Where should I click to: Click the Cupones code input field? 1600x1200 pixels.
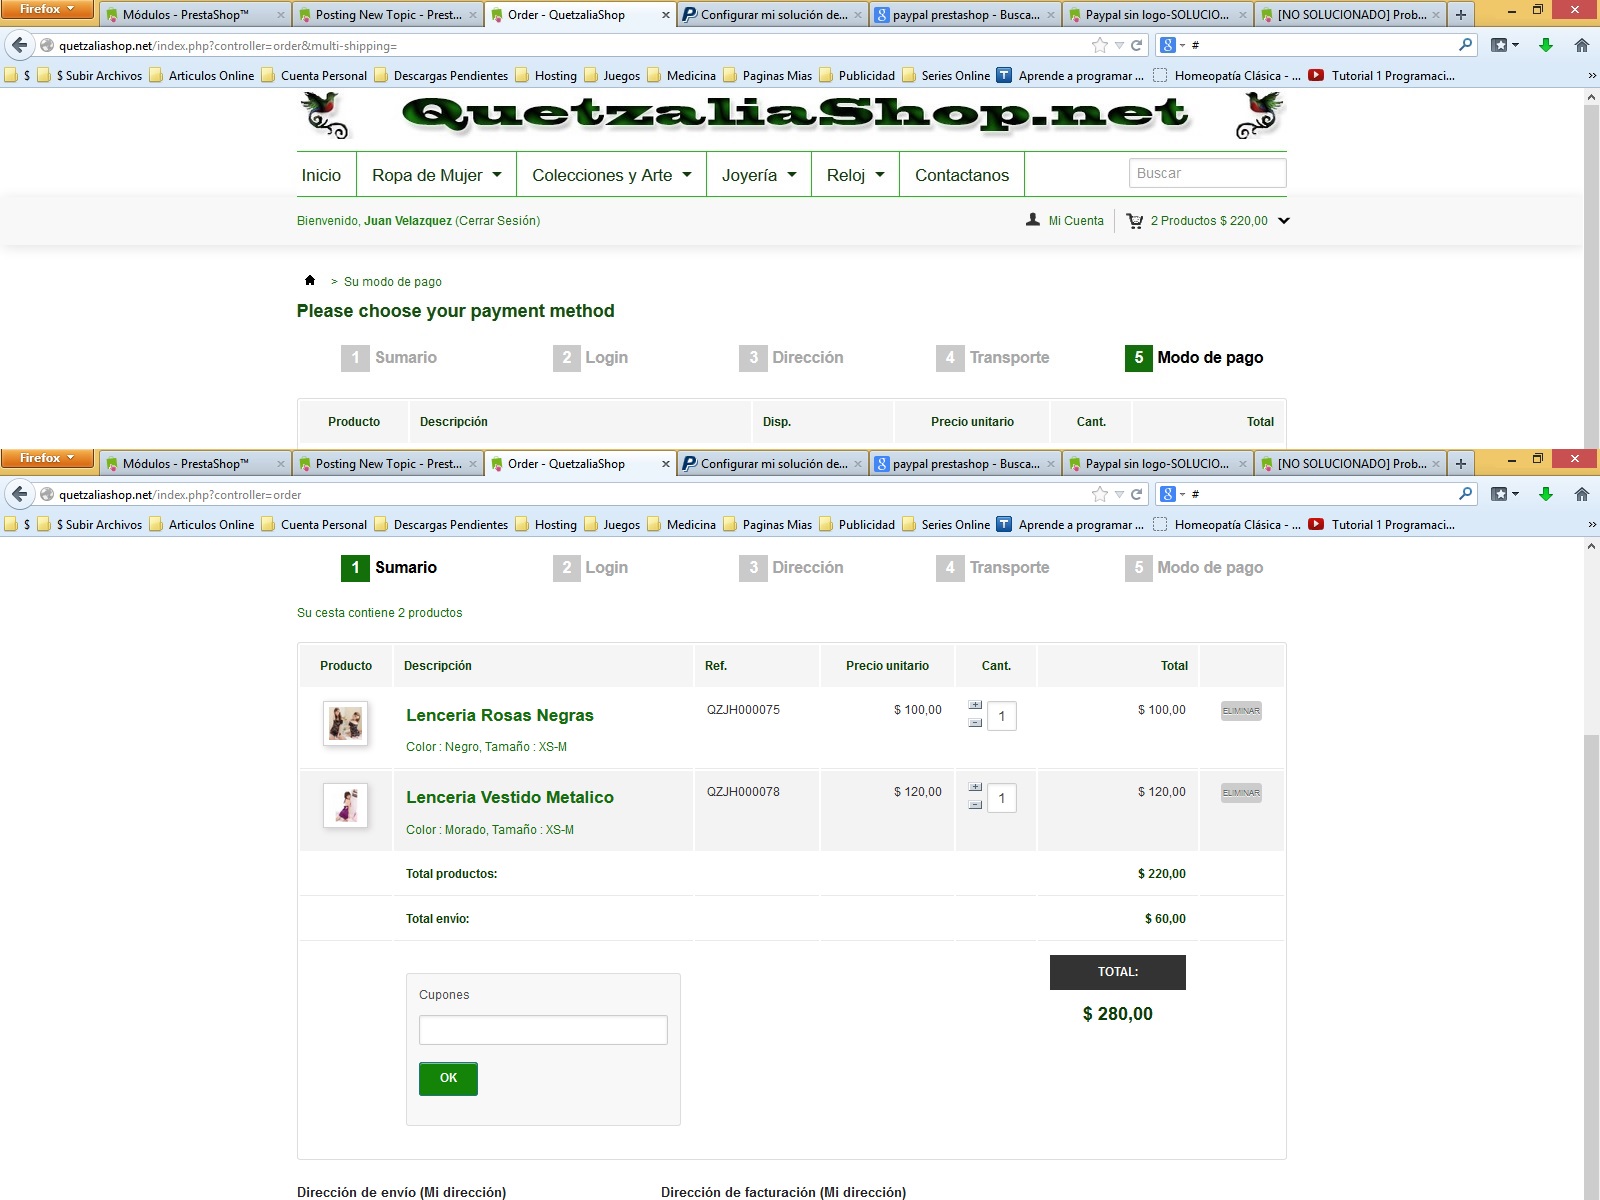point(543,1030)
